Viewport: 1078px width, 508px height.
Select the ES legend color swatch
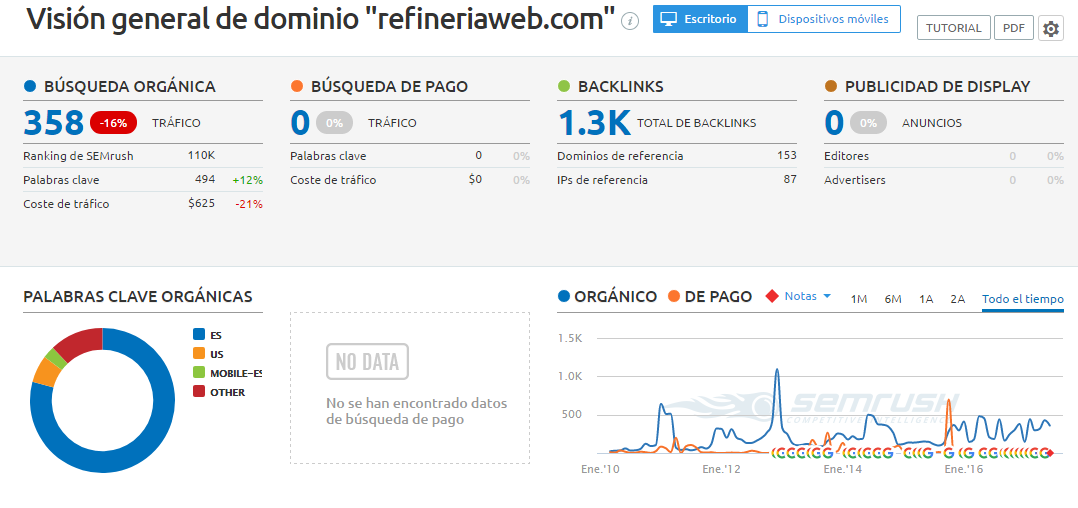pyautogui.click(x=199, y=335)
